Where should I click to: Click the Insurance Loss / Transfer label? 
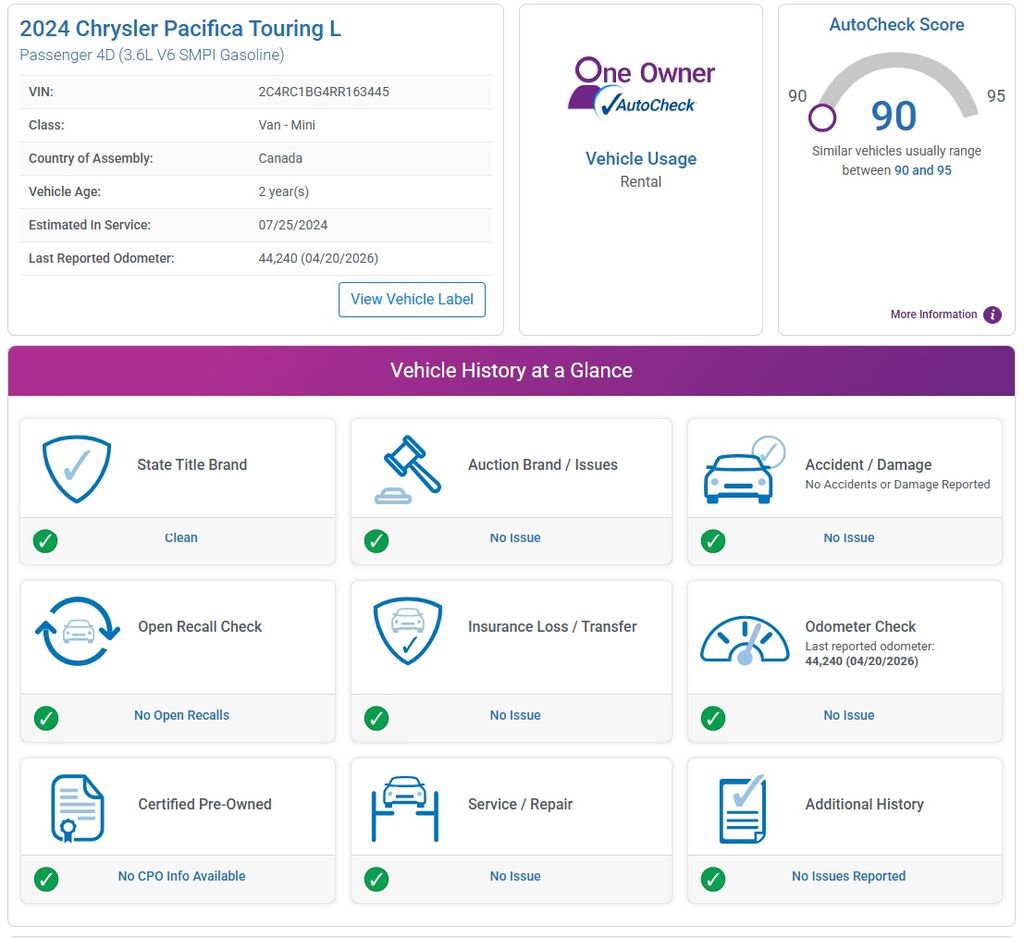(552, 626)
